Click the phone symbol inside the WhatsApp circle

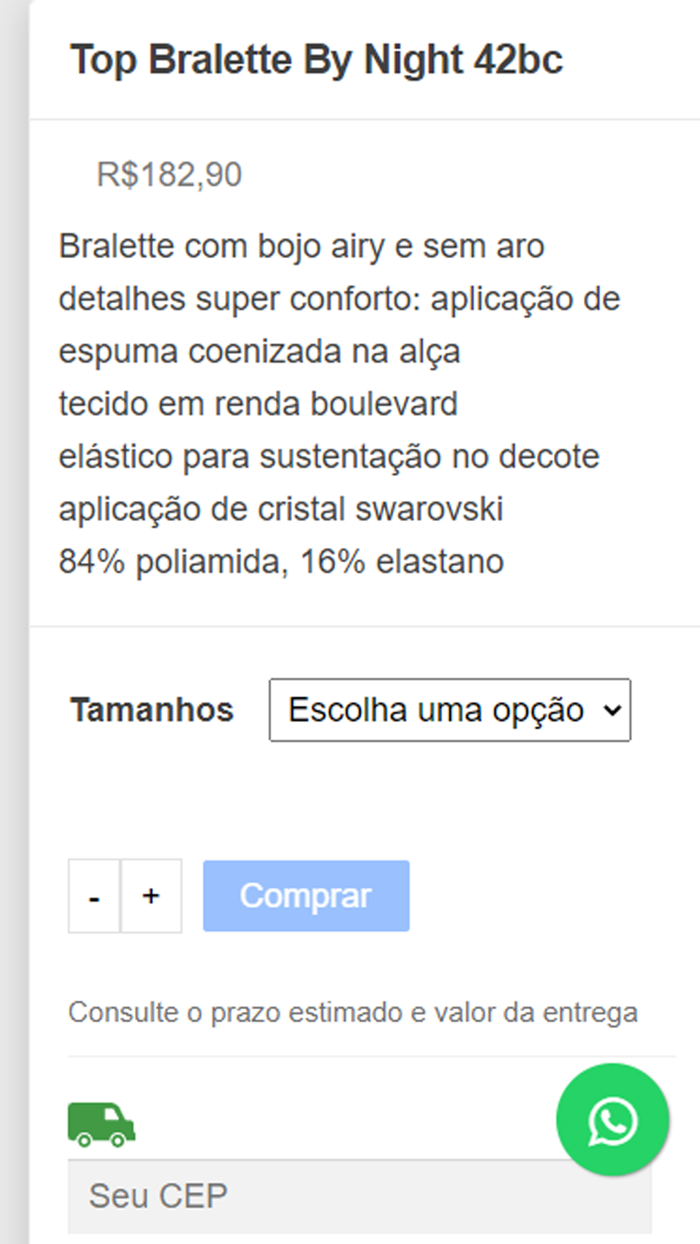tap(611, 1120)
